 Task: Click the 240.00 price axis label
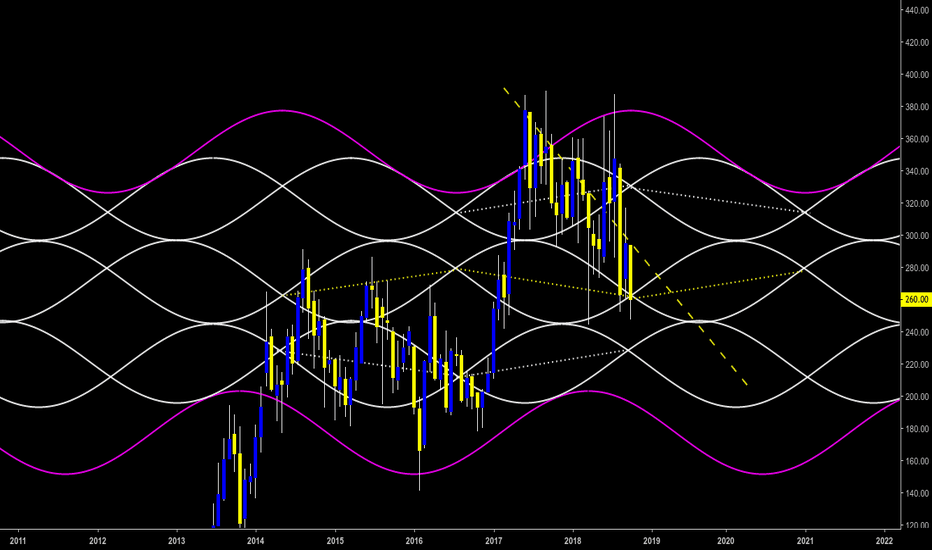(917, 332)
